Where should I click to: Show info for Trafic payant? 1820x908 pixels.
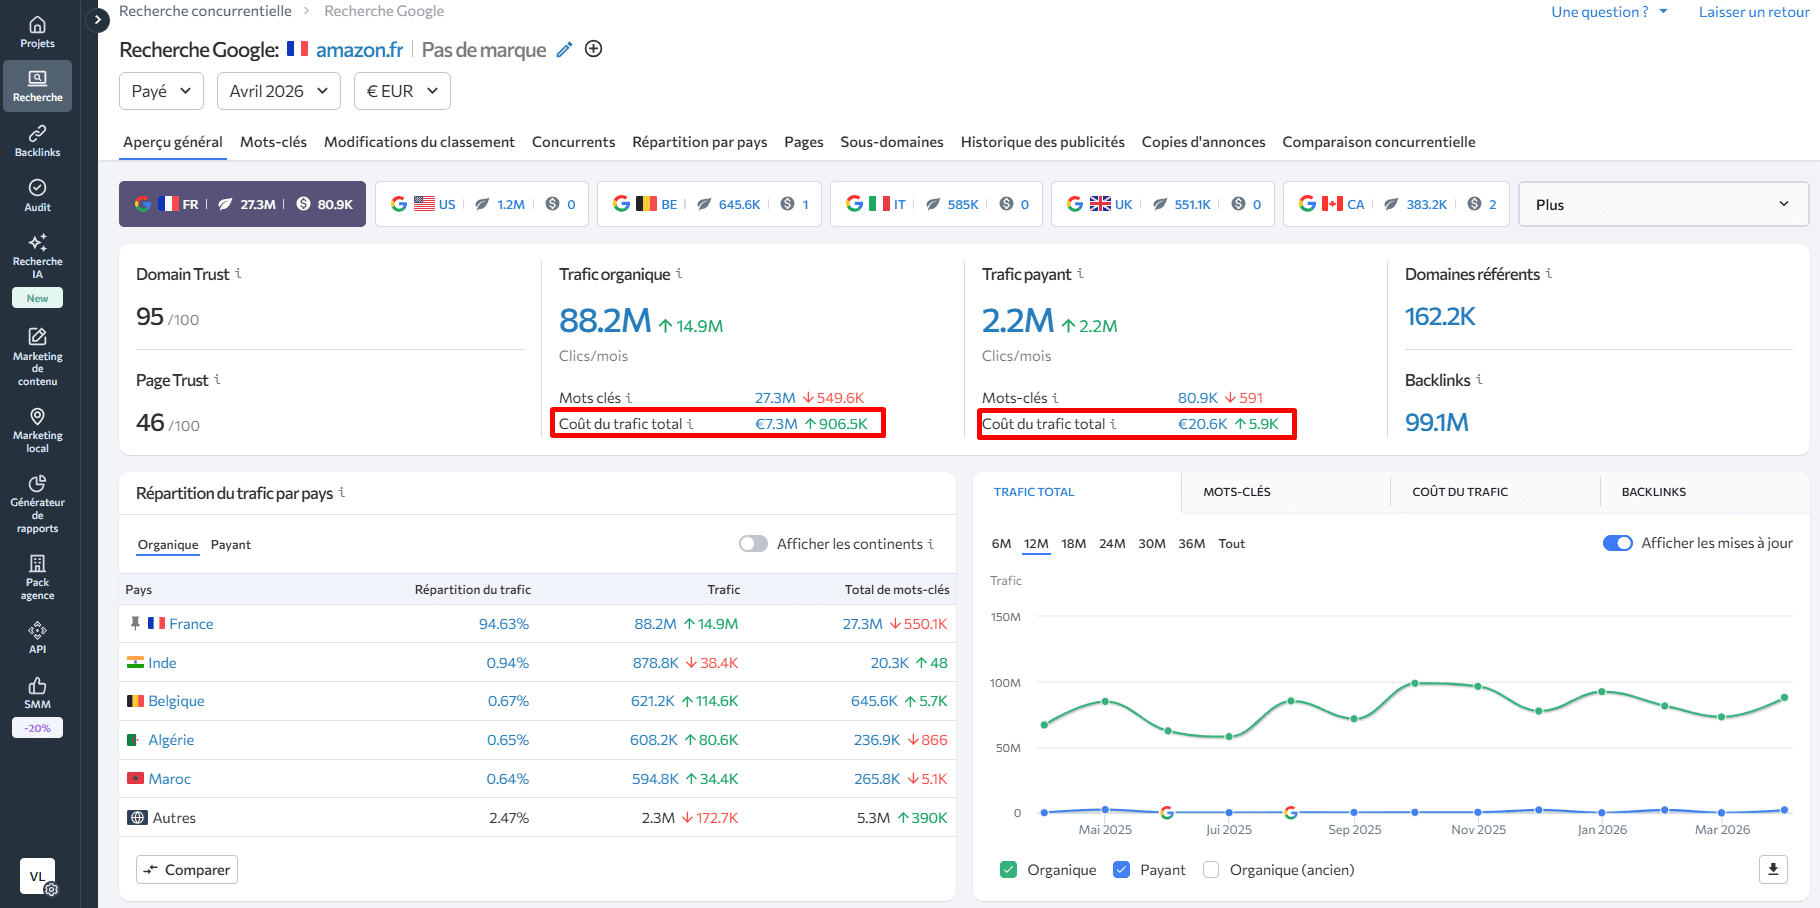pos(1080,273)
